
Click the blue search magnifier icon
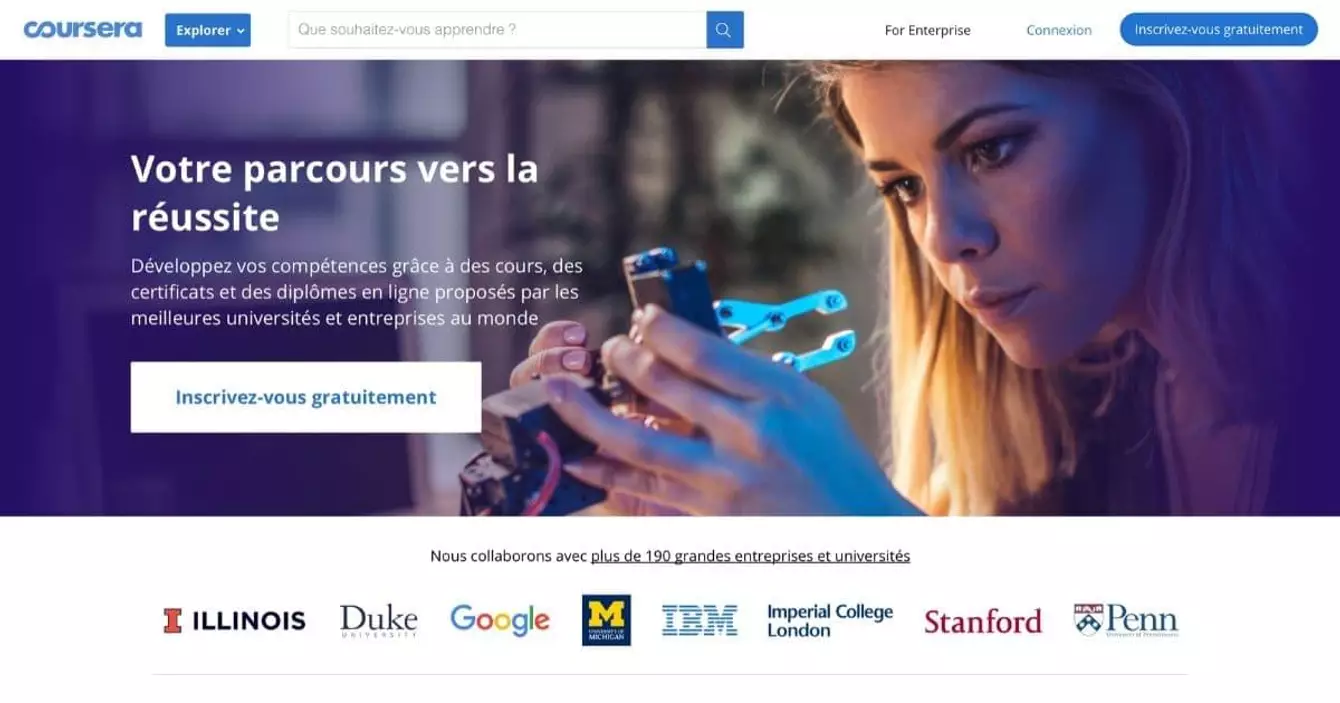(725, 30)
